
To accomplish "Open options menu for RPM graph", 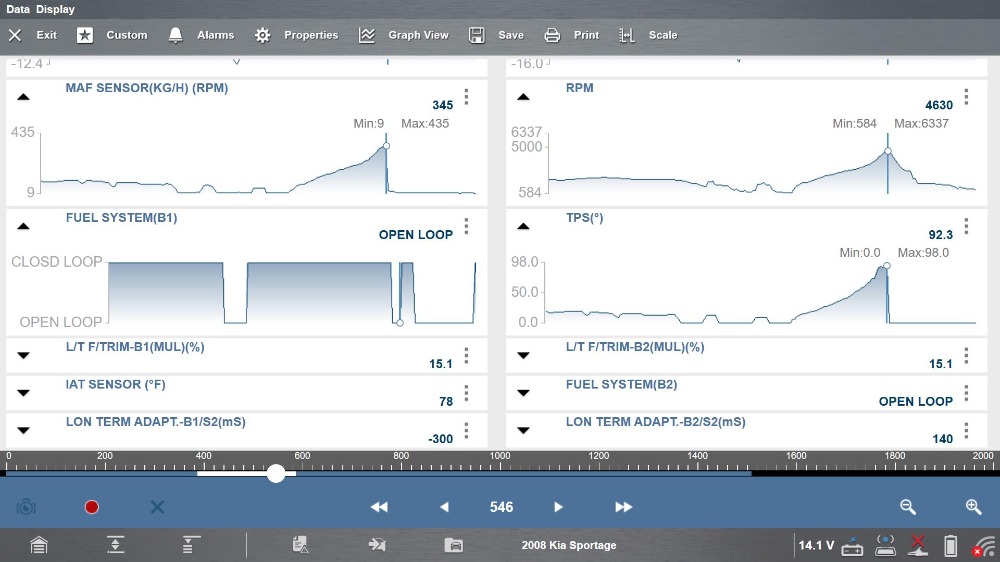I will (966, 97).
